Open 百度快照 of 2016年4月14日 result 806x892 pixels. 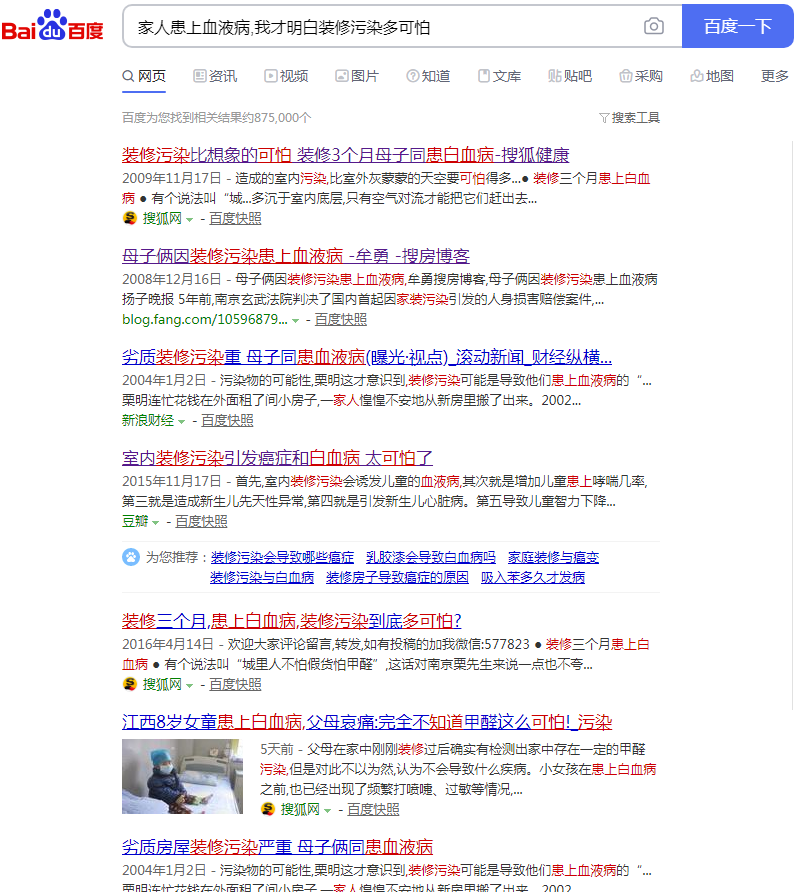point(235,684)
